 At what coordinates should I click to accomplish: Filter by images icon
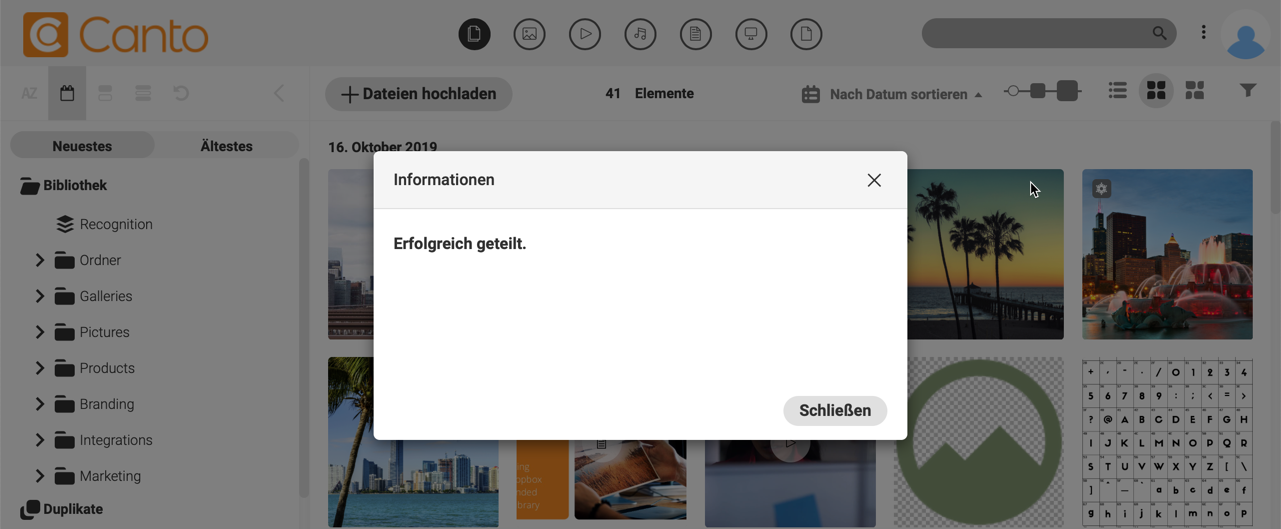click(x=529, y=34)
